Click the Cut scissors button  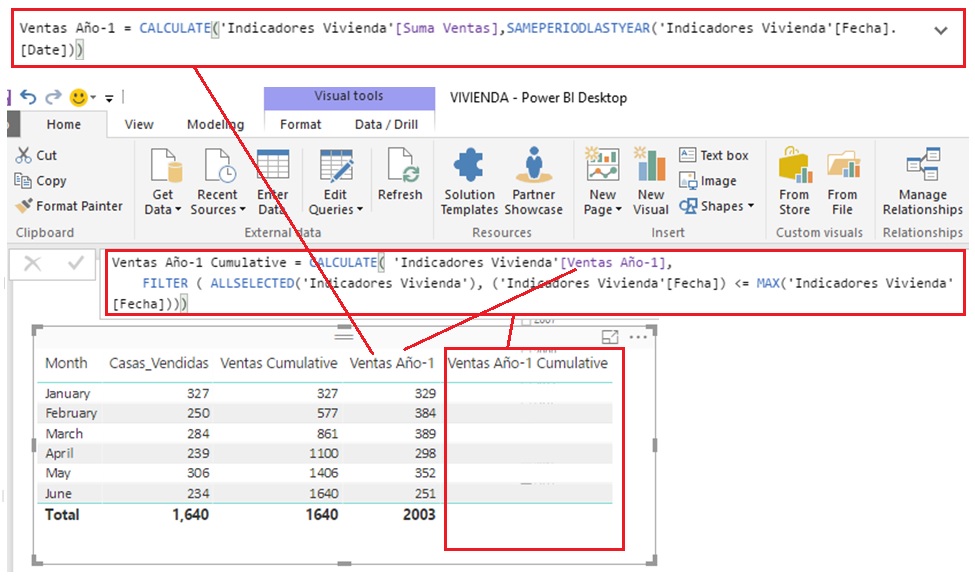[x=36, y=155]
